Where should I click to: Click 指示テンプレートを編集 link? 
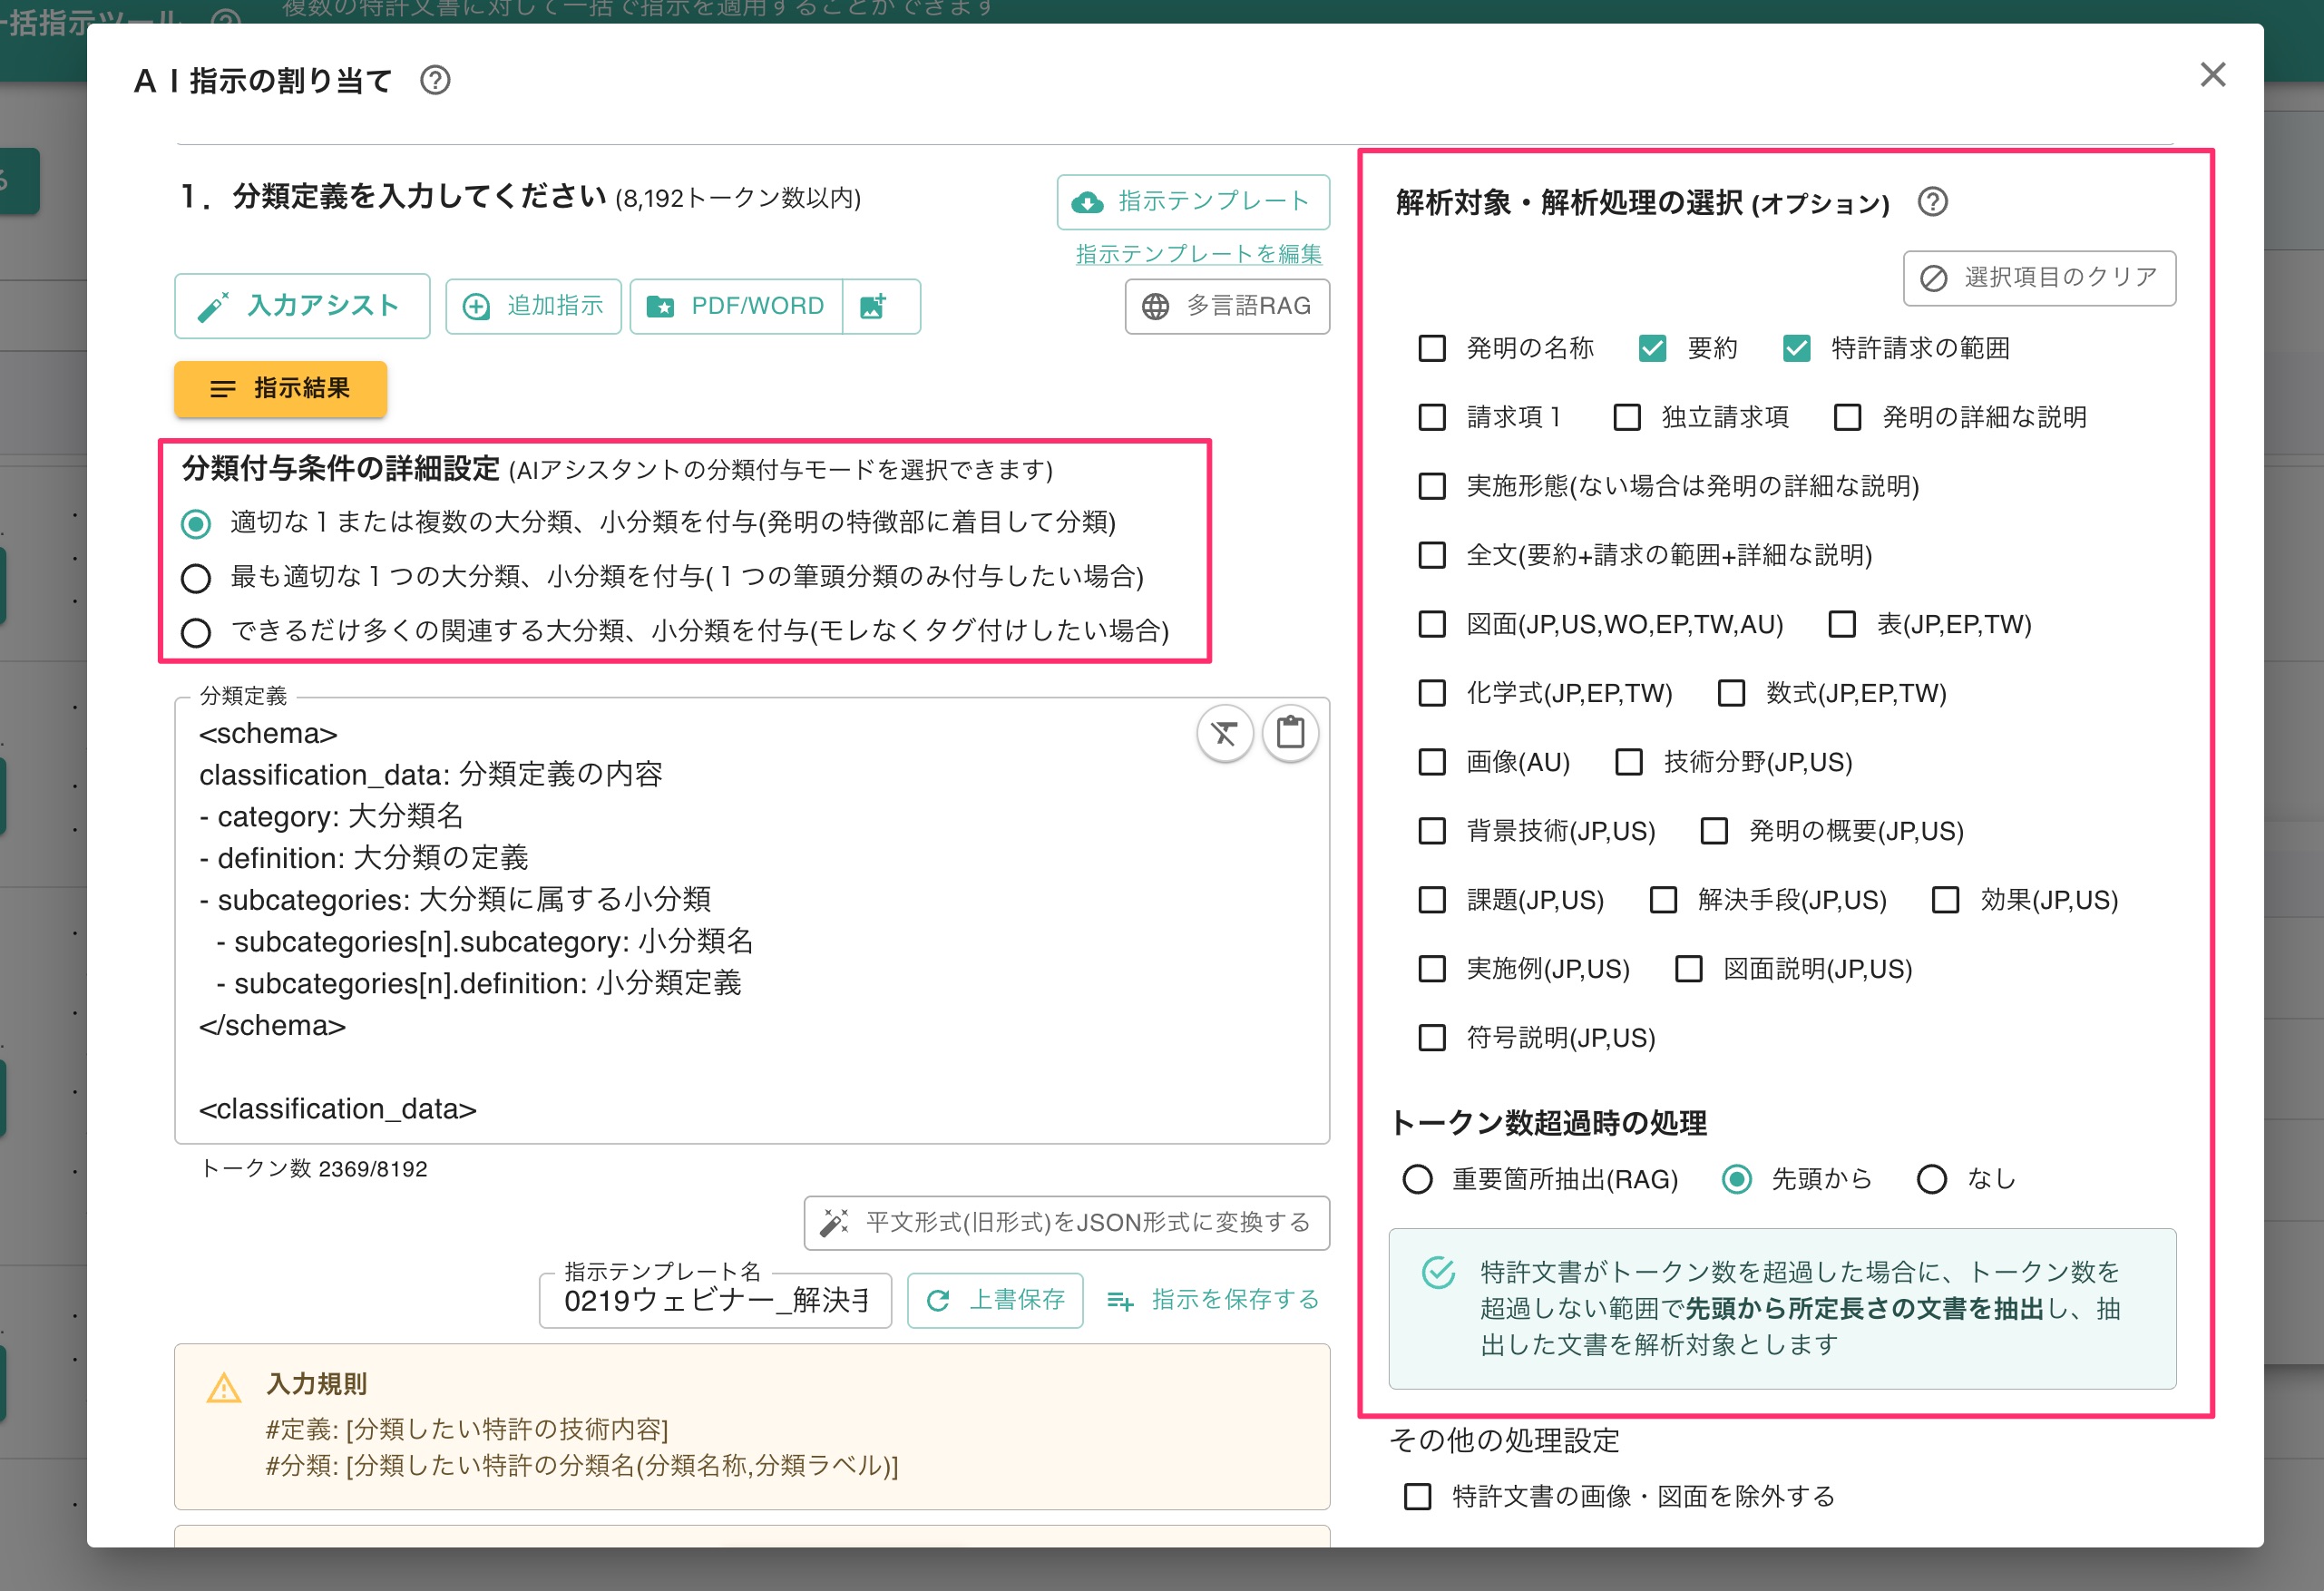pos(1198,254)
